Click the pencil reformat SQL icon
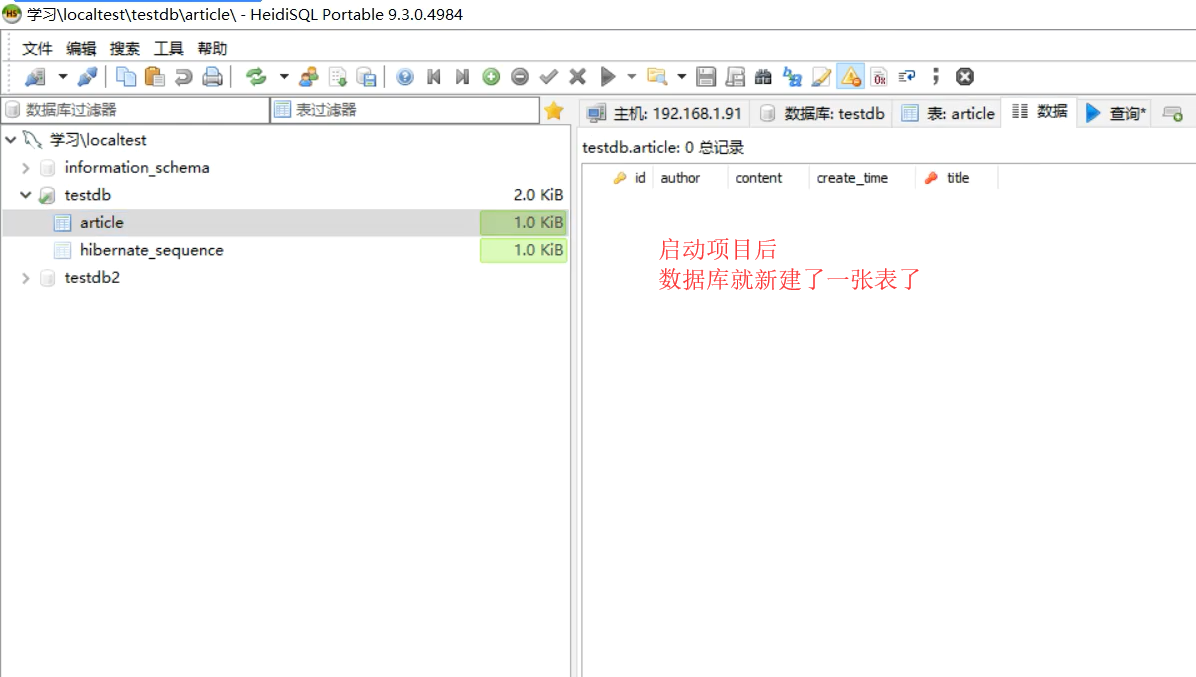 [821, 77]
